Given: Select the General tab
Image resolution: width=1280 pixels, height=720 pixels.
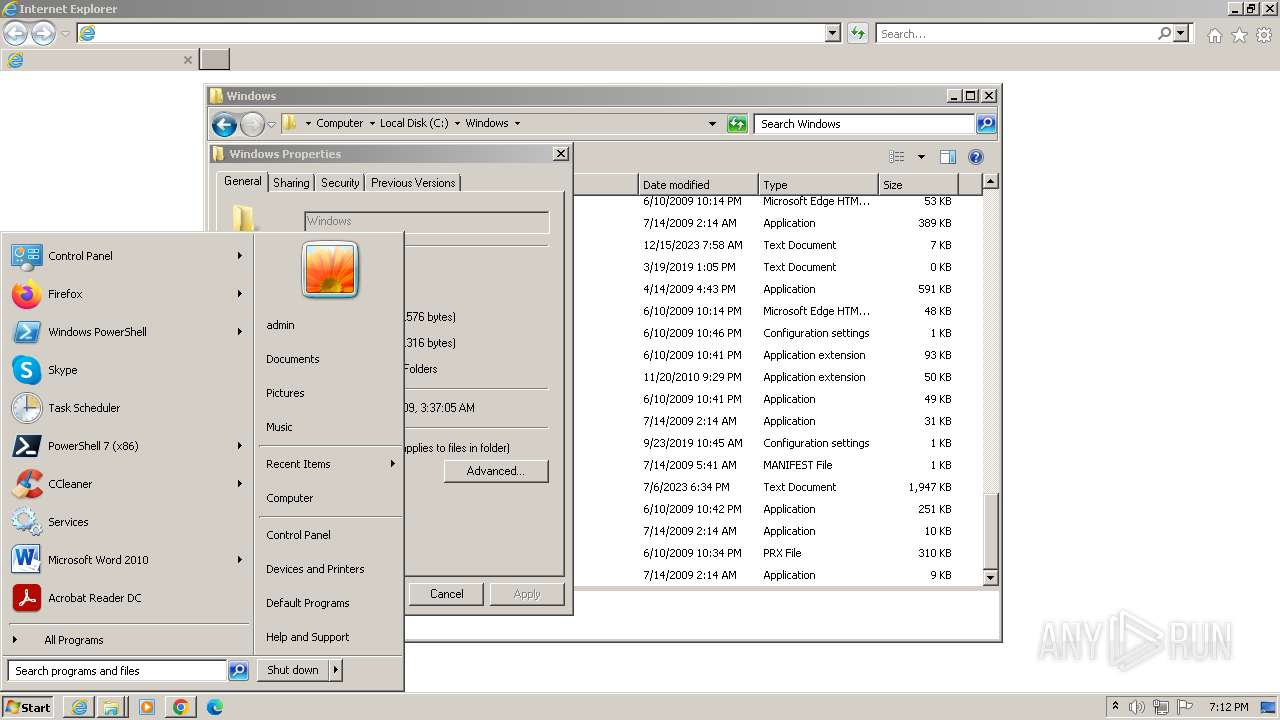Looking at the screenshot, I should pos(242,181).
